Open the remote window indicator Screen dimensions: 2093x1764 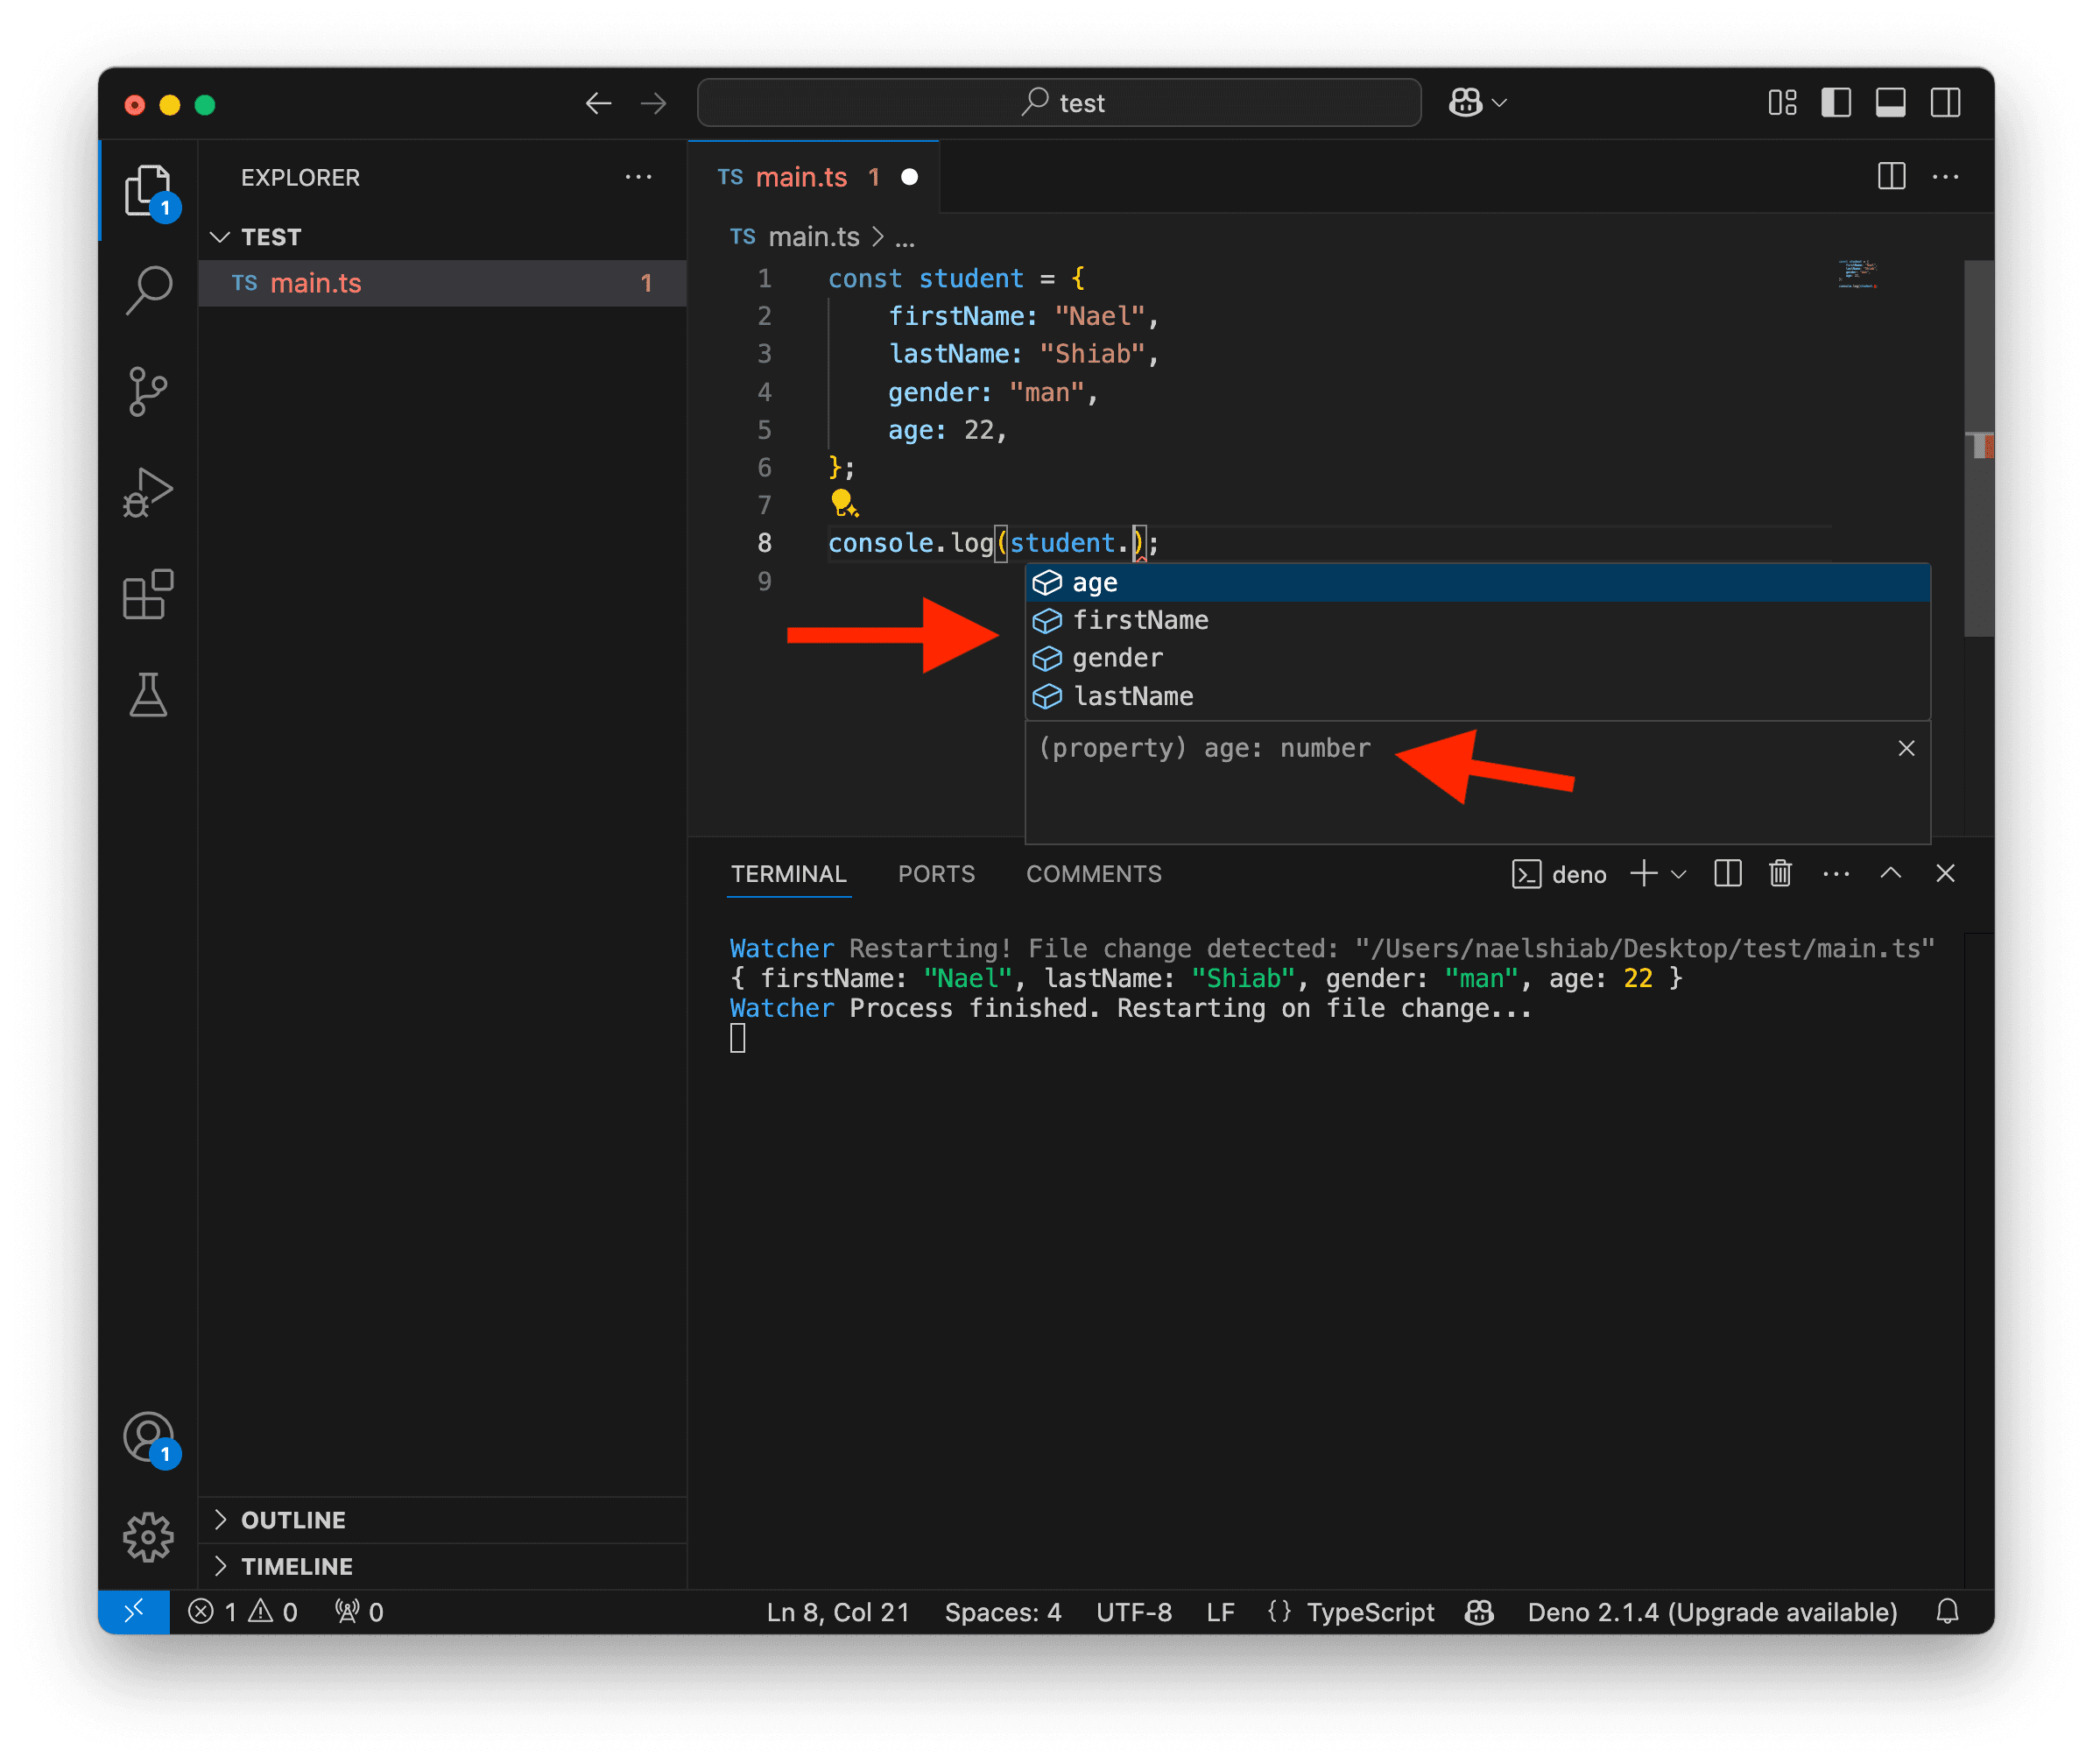134,1612
